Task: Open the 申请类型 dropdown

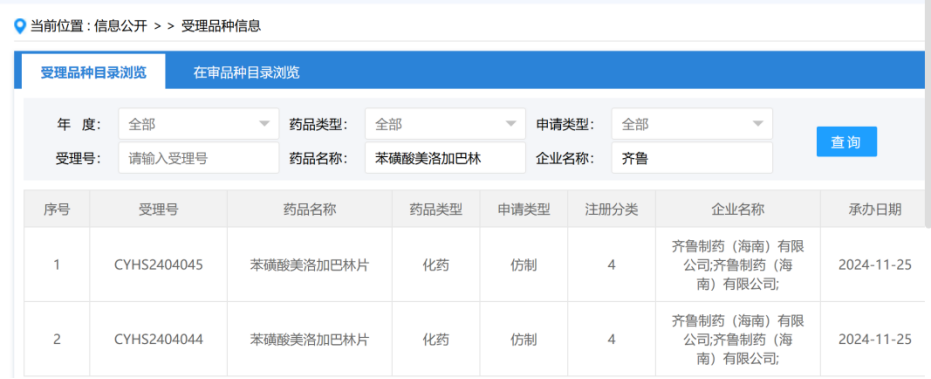Action: (x=692, y=124)
